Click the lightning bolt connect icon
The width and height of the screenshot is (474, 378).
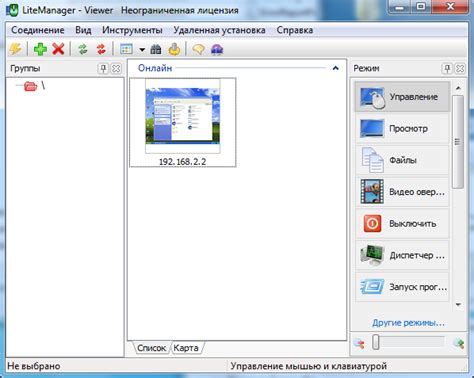click(x=15, y=49)
